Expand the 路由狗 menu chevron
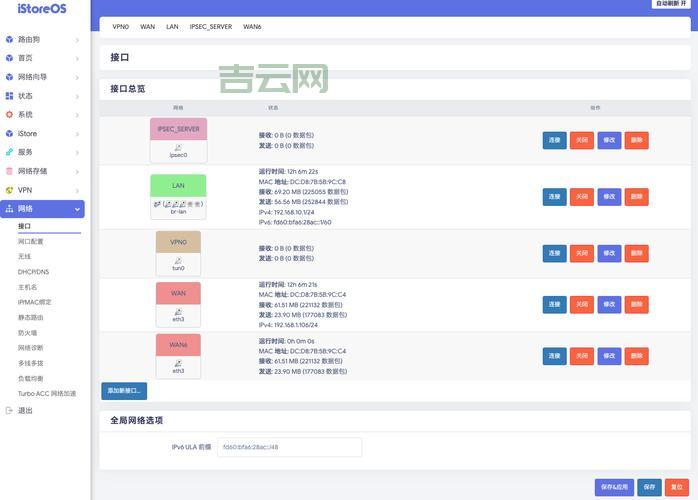698x500 pixels. (x=77, y=40)
